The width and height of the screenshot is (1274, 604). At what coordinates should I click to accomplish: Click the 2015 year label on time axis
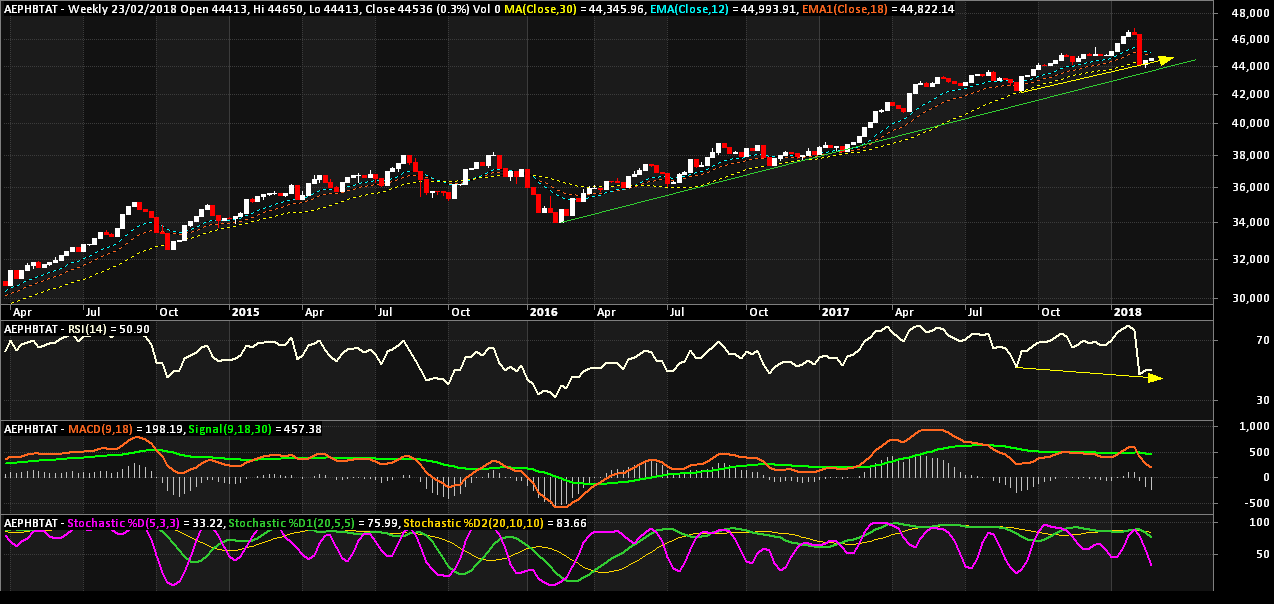click(x=246, y=312)
